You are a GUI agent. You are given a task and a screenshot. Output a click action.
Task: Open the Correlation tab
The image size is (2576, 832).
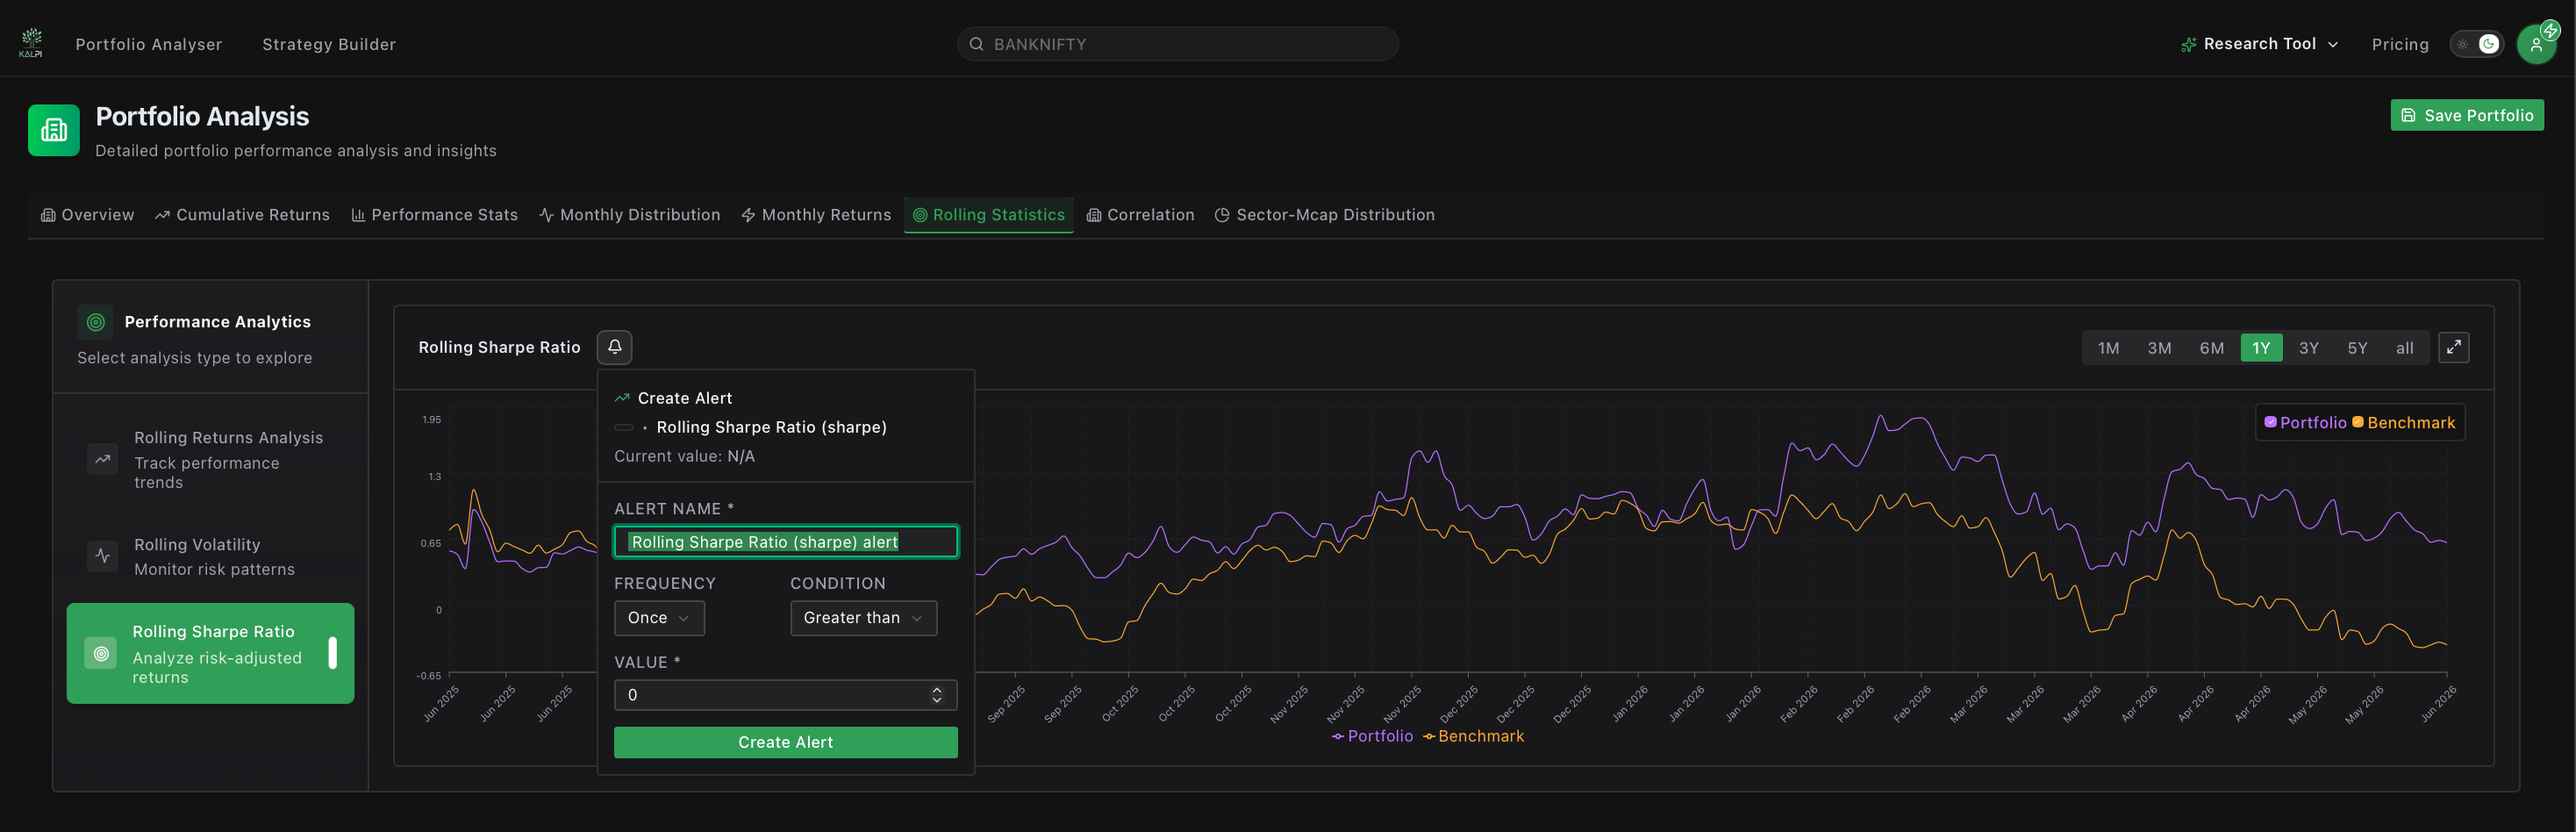1140,215
